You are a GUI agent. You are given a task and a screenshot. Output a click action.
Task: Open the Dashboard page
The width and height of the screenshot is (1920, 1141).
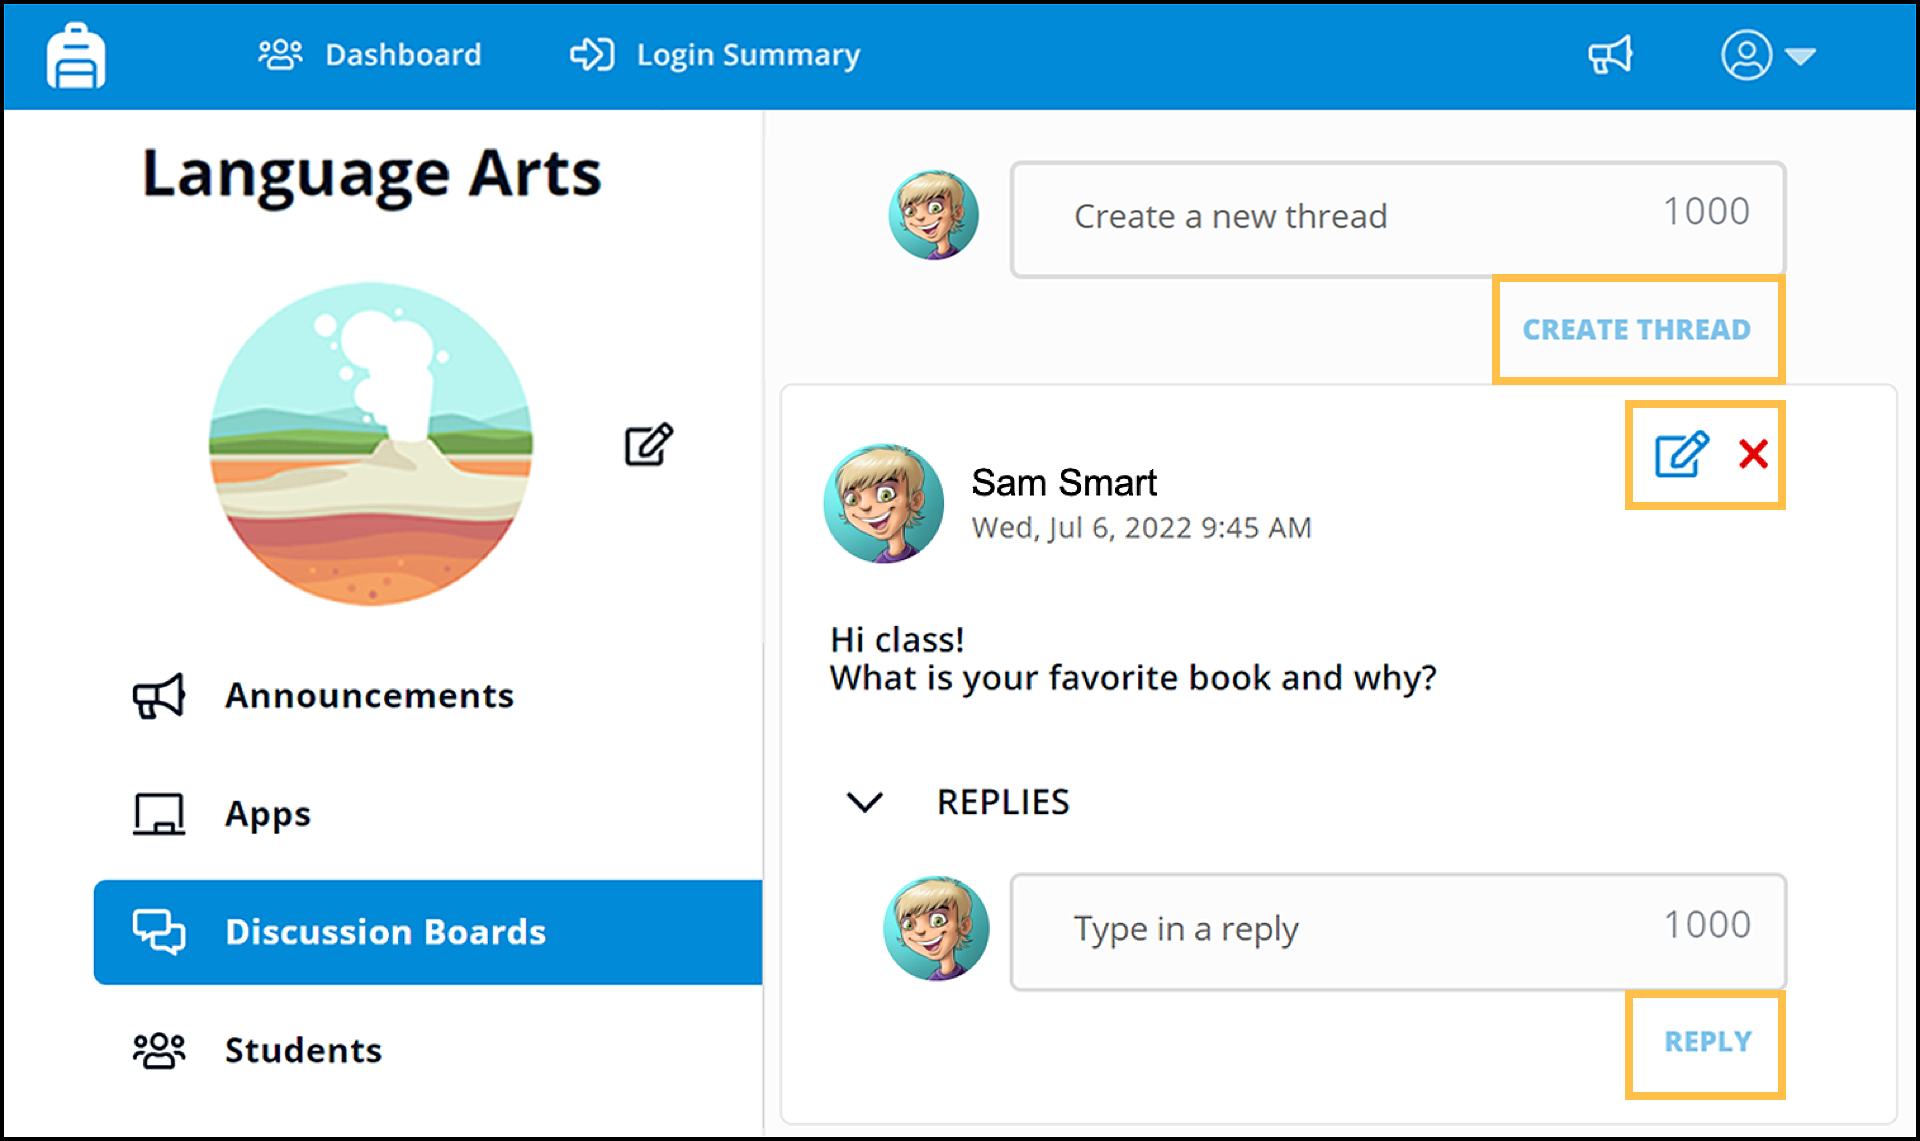tap(370, 55)
